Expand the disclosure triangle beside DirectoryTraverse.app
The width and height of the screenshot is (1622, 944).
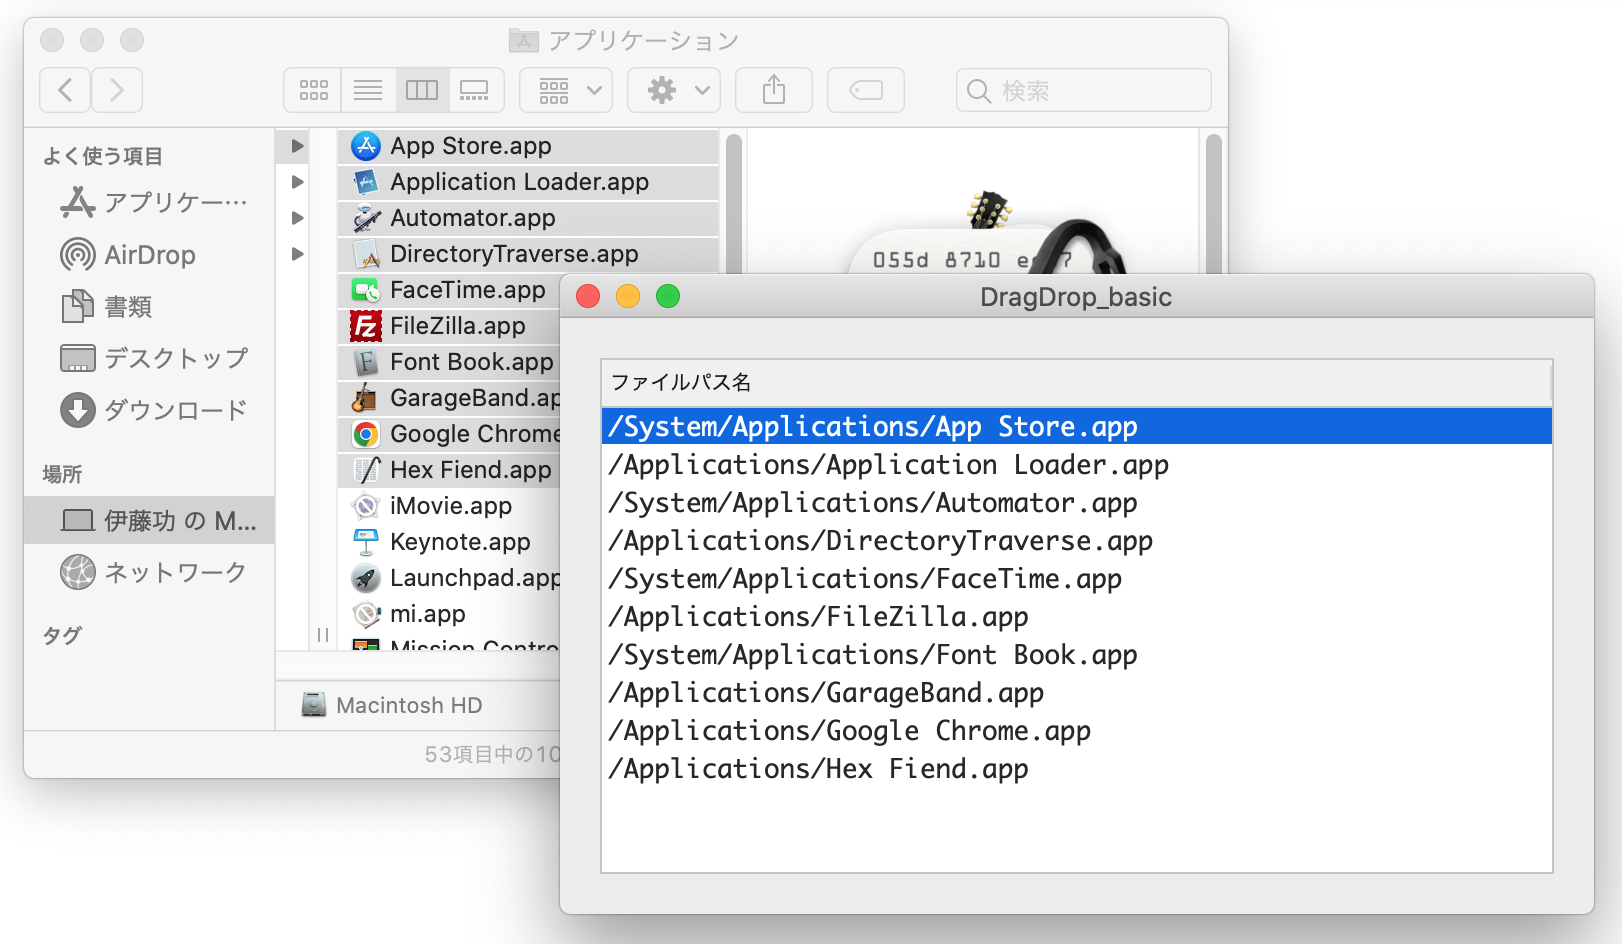(297, 254)
